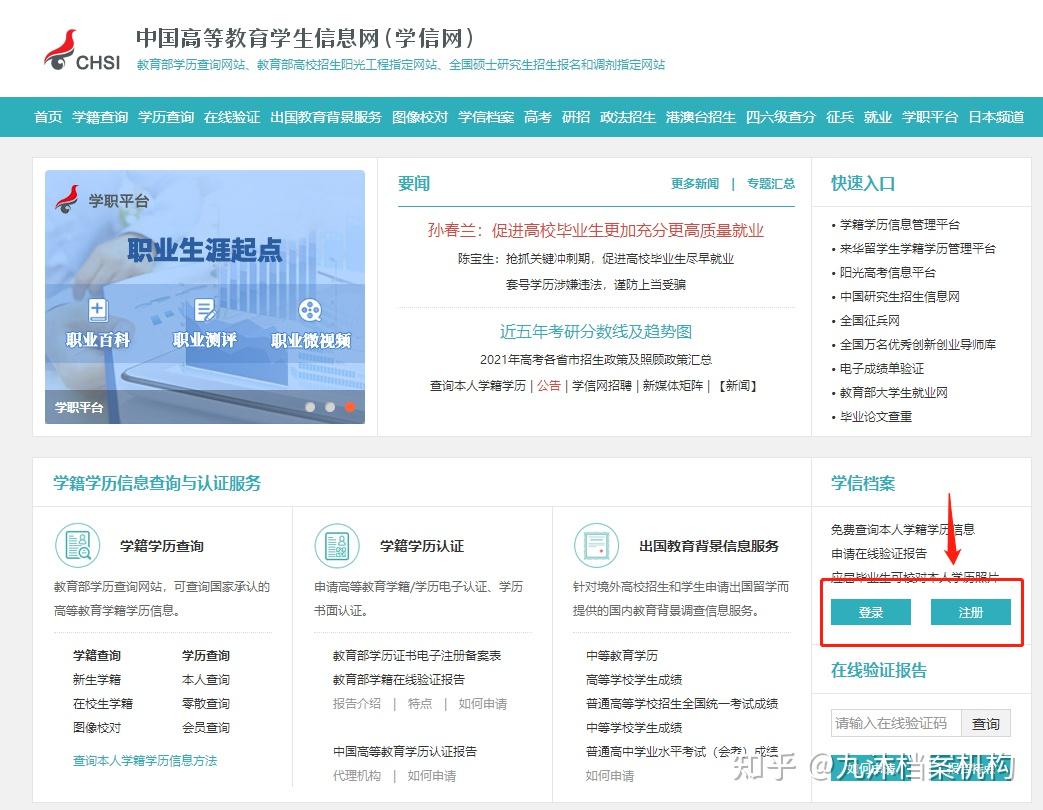Image resolution: width=1043 pixels, height=810 pixels.
Task: Open 教育部大学生就业网 quick link
Action: coord(893,392)
